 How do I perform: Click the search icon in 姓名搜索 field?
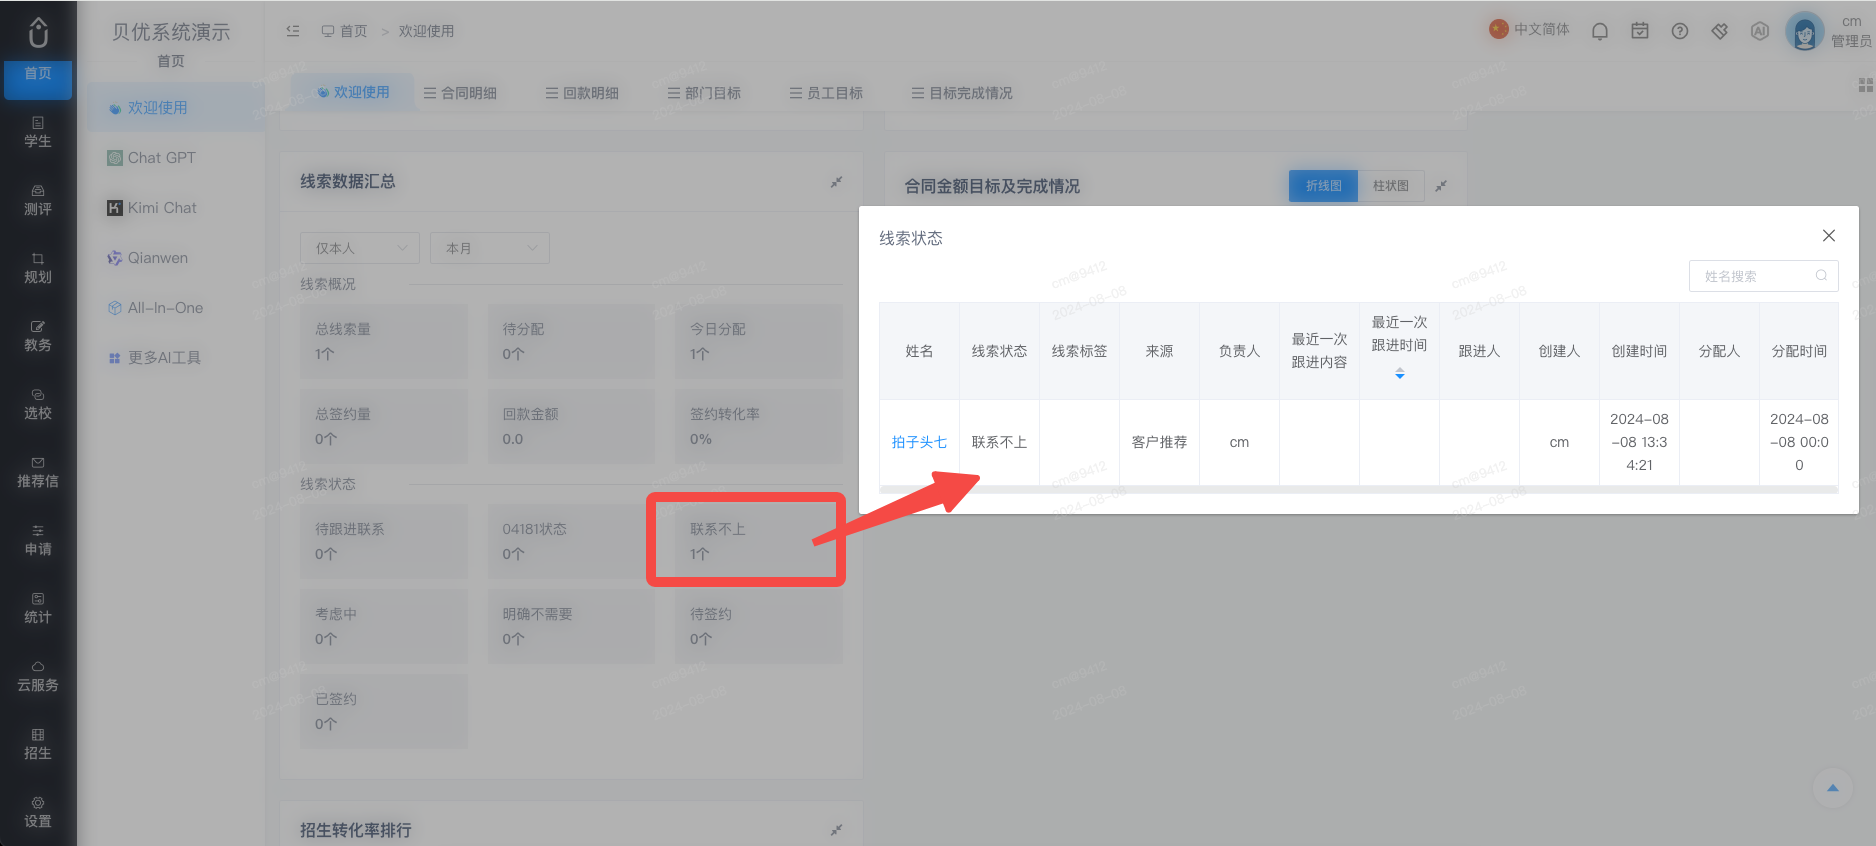[1821, 276]
